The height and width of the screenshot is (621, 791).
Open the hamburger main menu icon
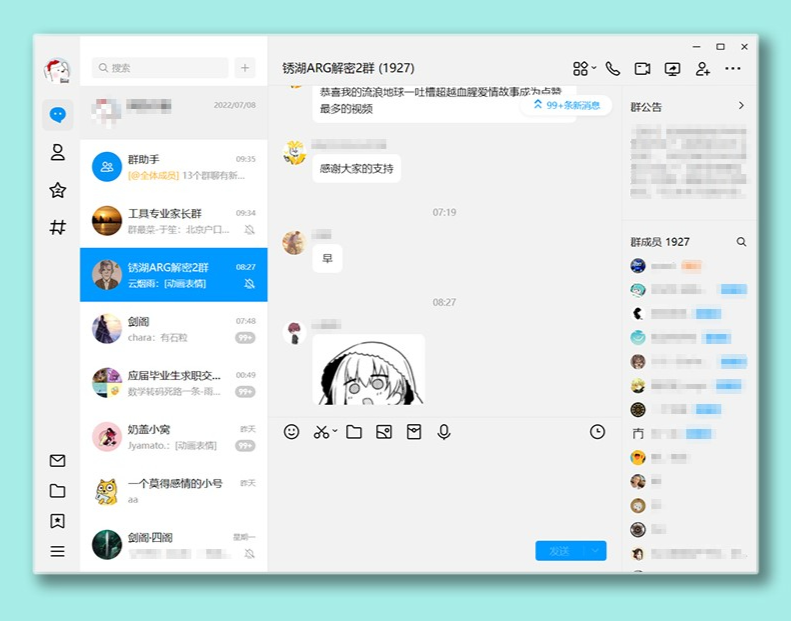click(x=58, y=551)
